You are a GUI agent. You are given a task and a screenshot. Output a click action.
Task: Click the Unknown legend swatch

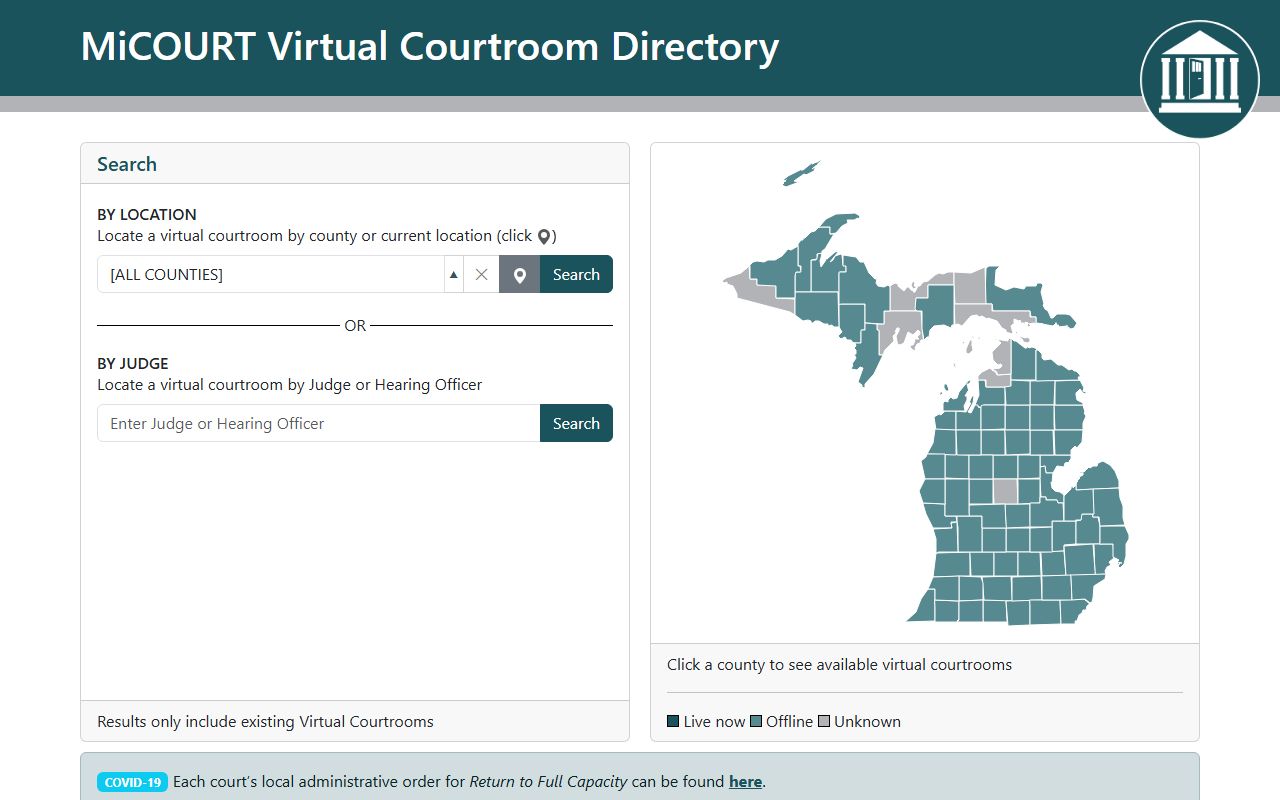pos(824,721)
